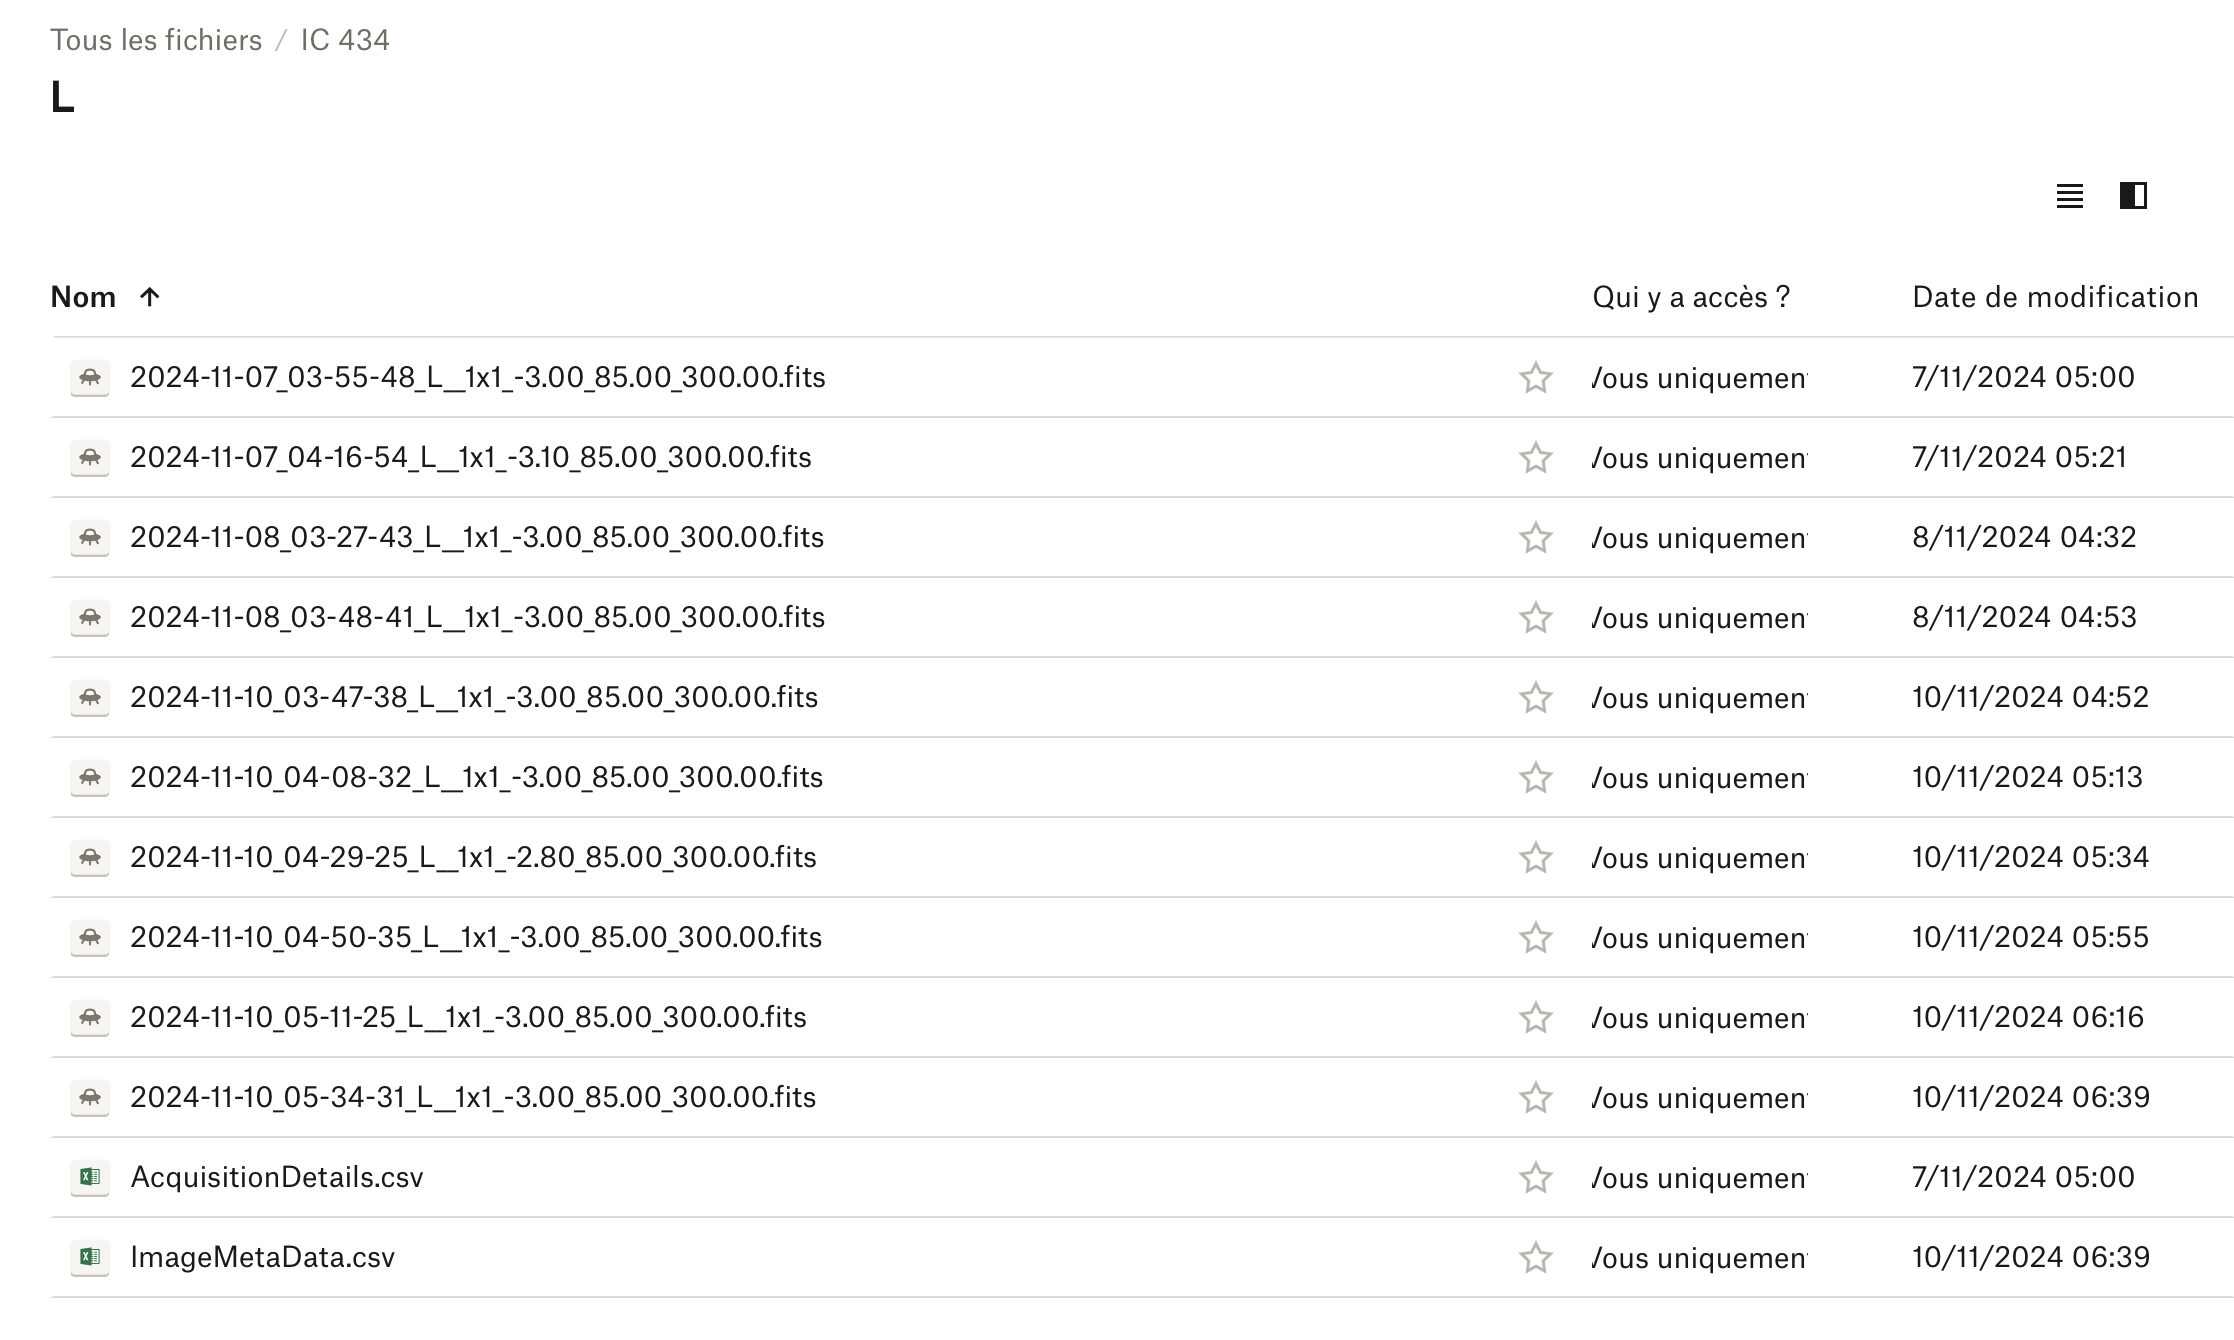
Task: Click the file icon for 2024-11-10_04-29-25 fits
Action: (90, 857)
